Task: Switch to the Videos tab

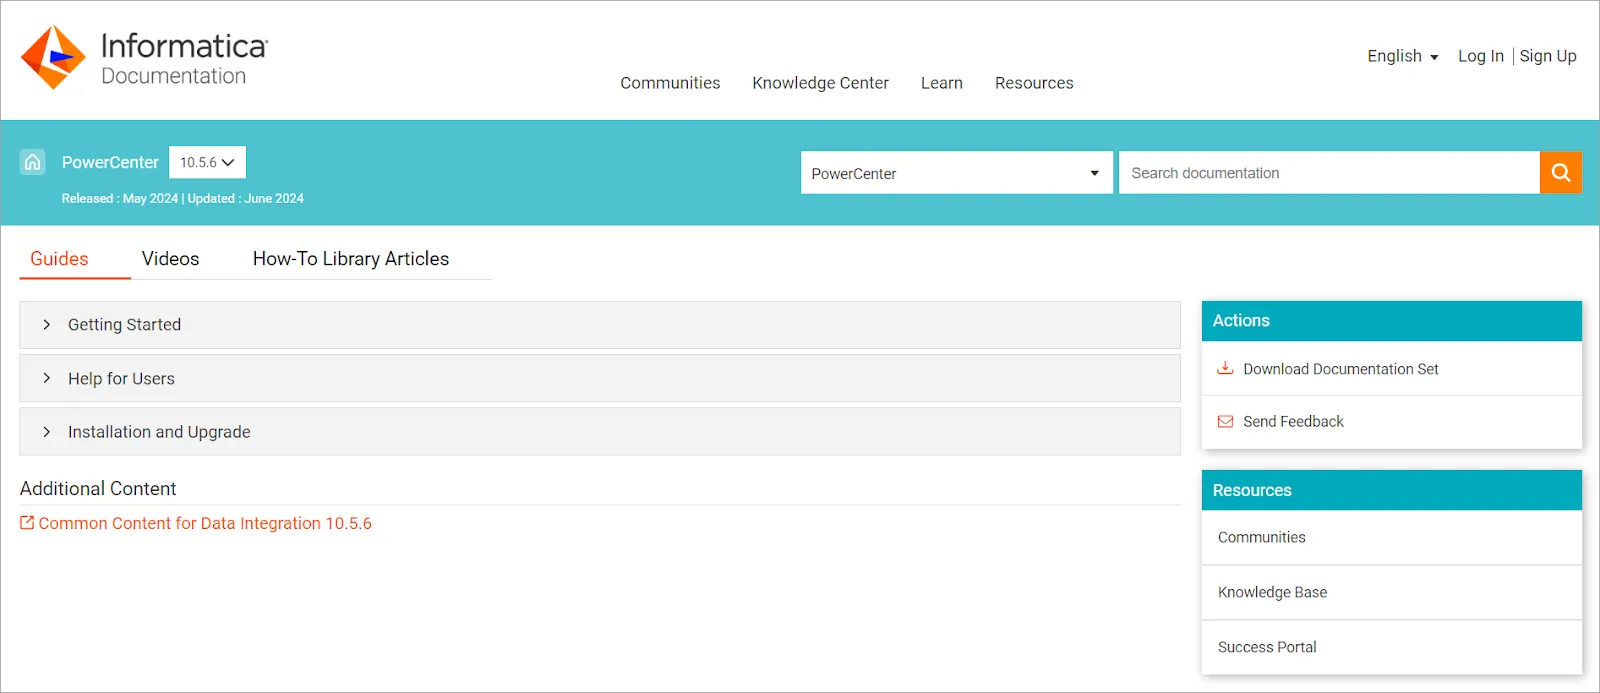Action: [x=171, y=258]
